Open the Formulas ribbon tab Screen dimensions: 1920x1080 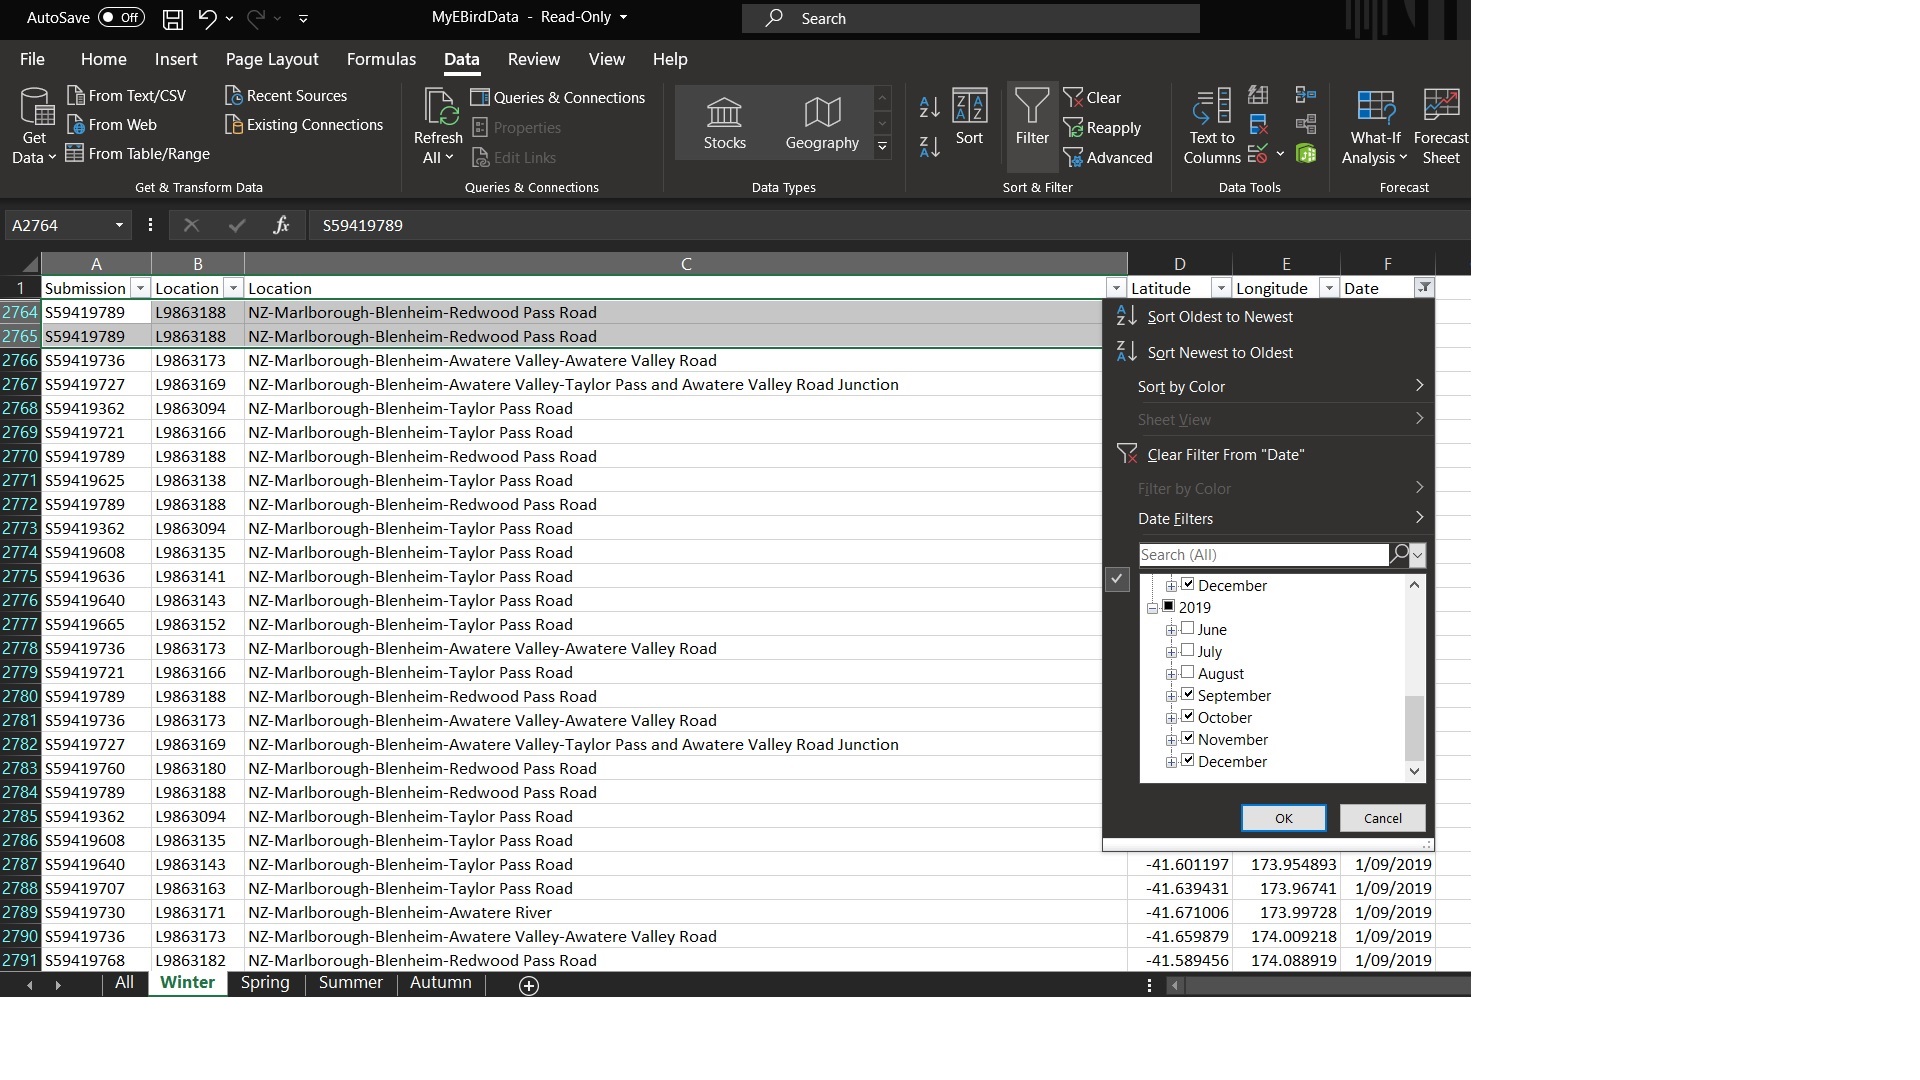[381, 59]
